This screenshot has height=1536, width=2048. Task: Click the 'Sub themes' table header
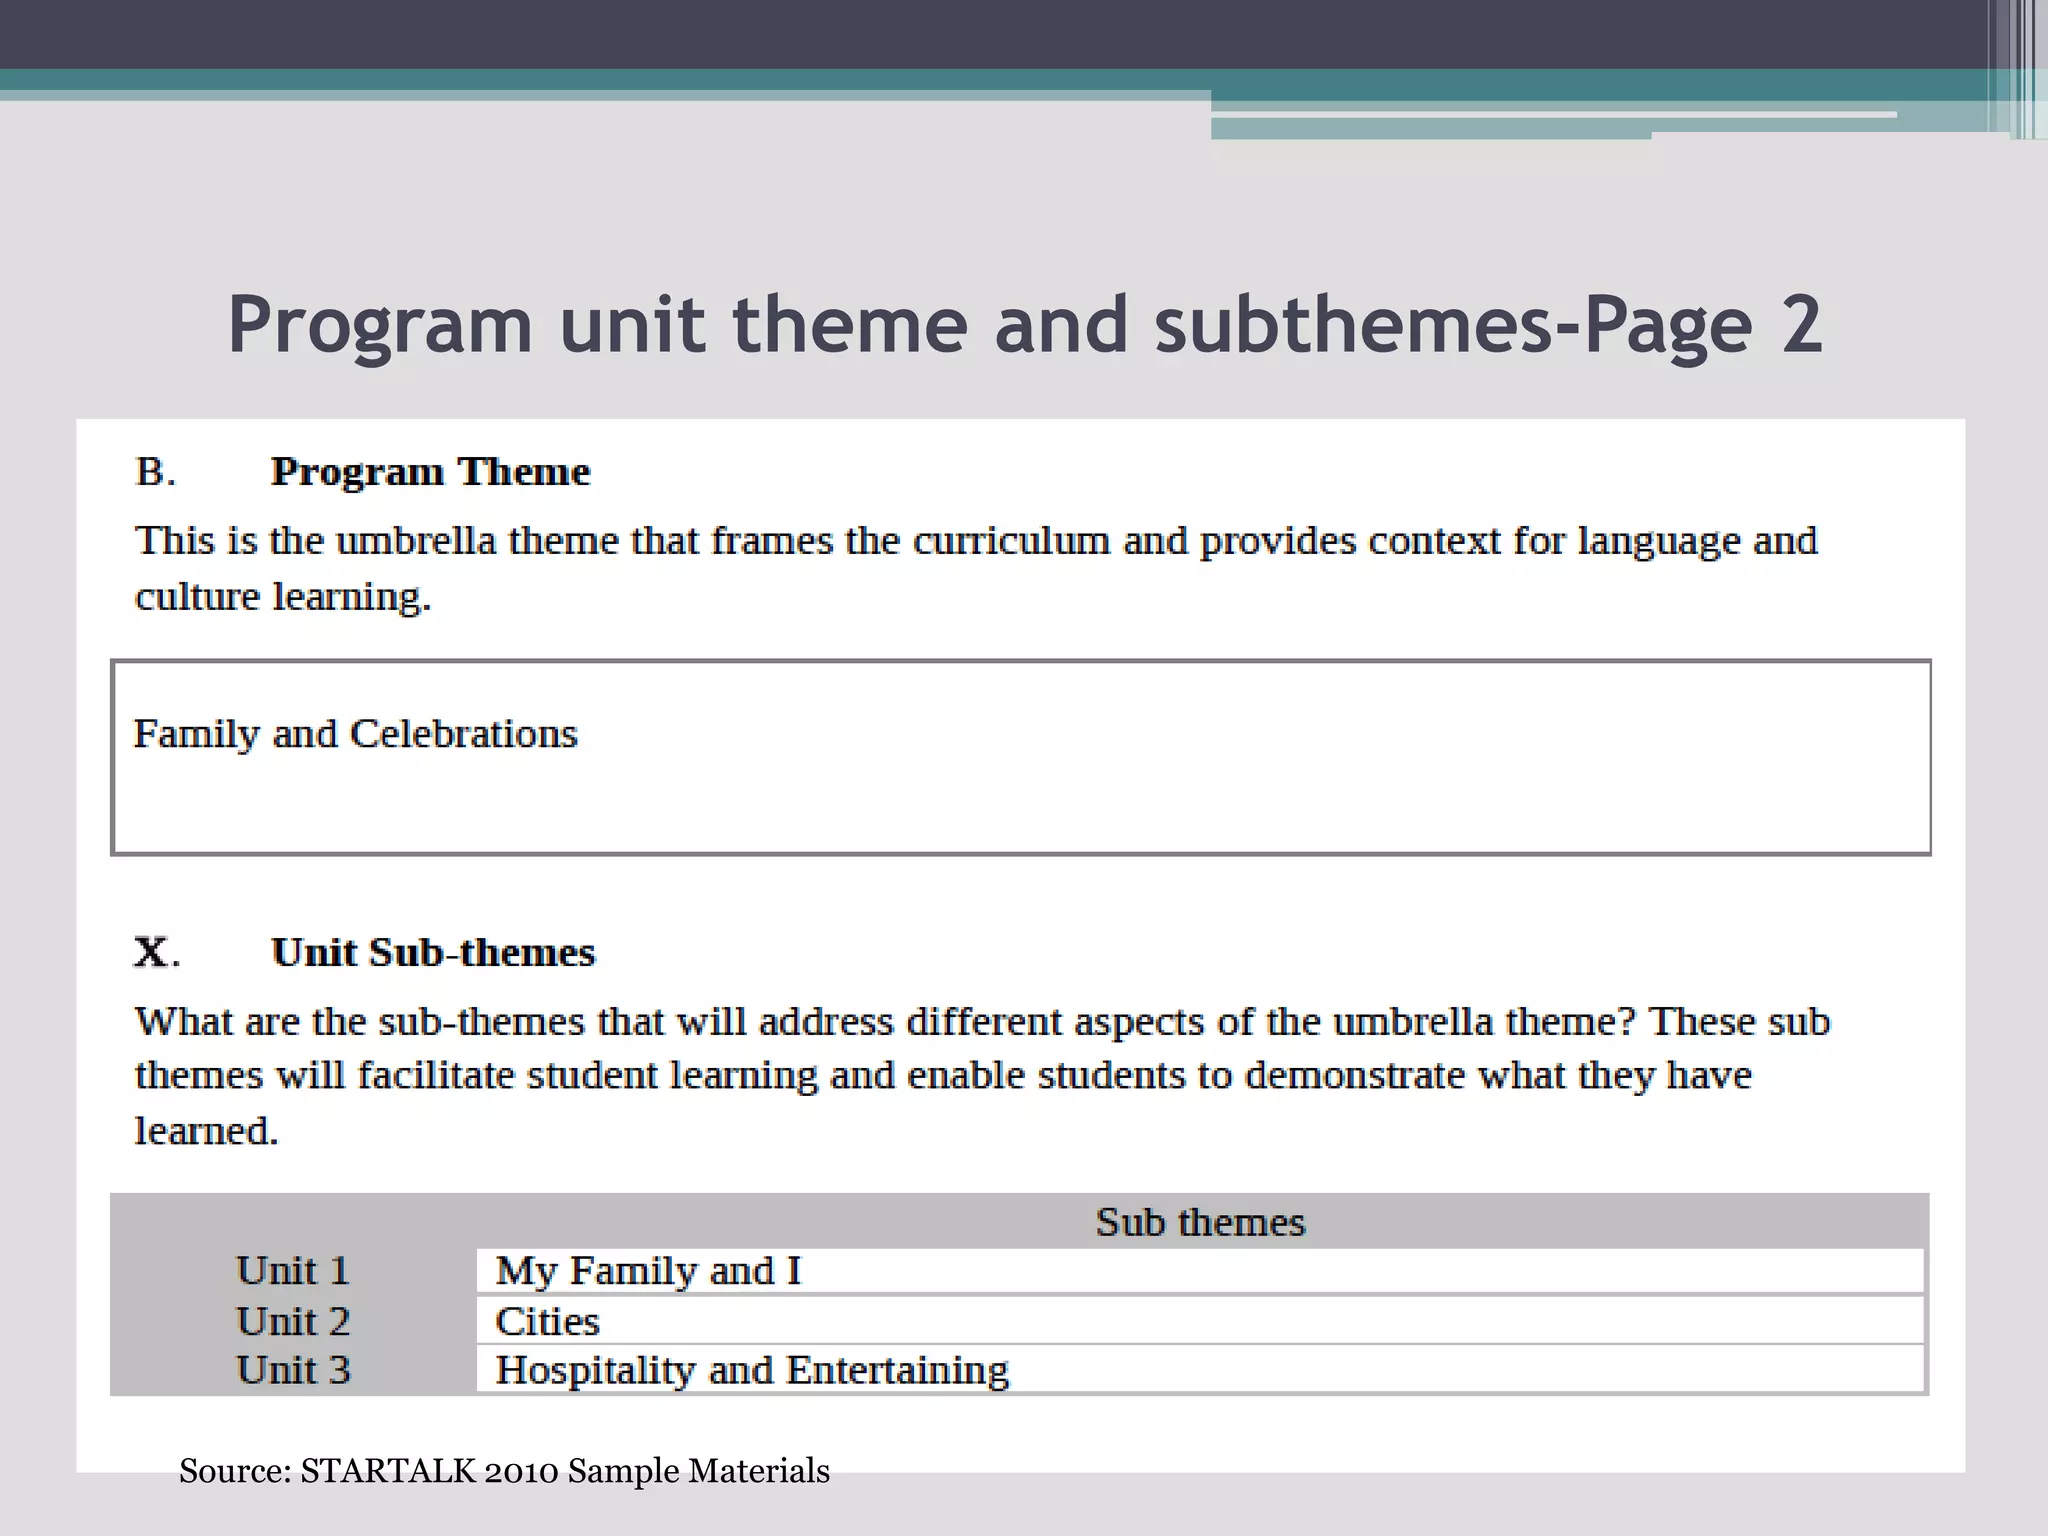1200,1222
